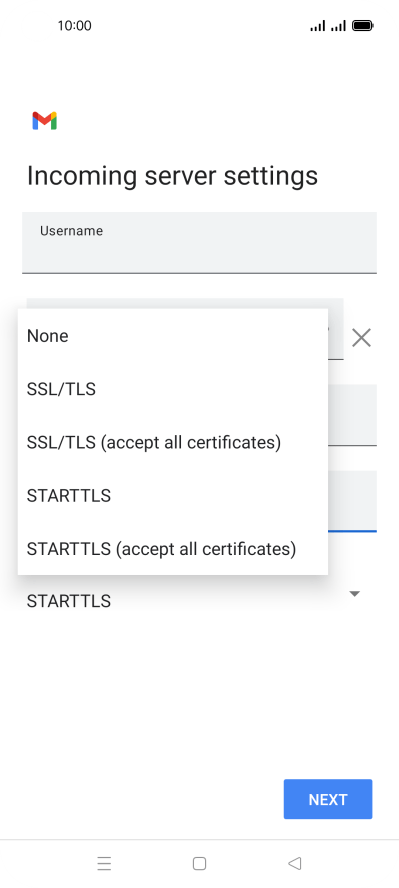Clear the password field with X icon

361,338
